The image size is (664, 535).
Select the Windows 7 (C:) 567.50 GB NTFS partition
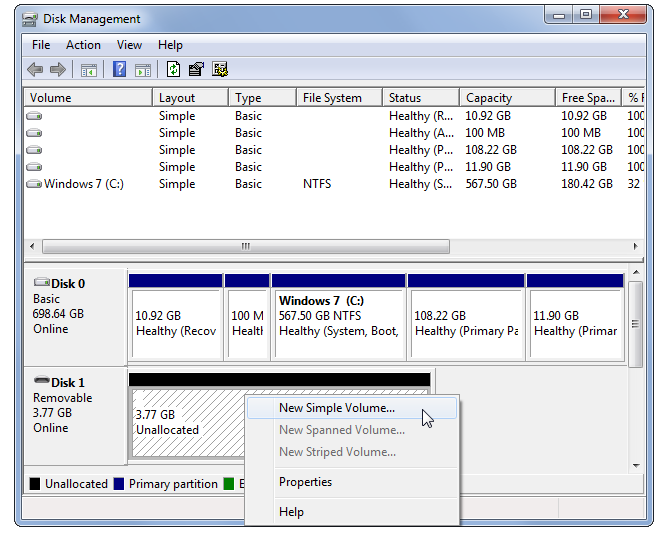coord(338,318)
